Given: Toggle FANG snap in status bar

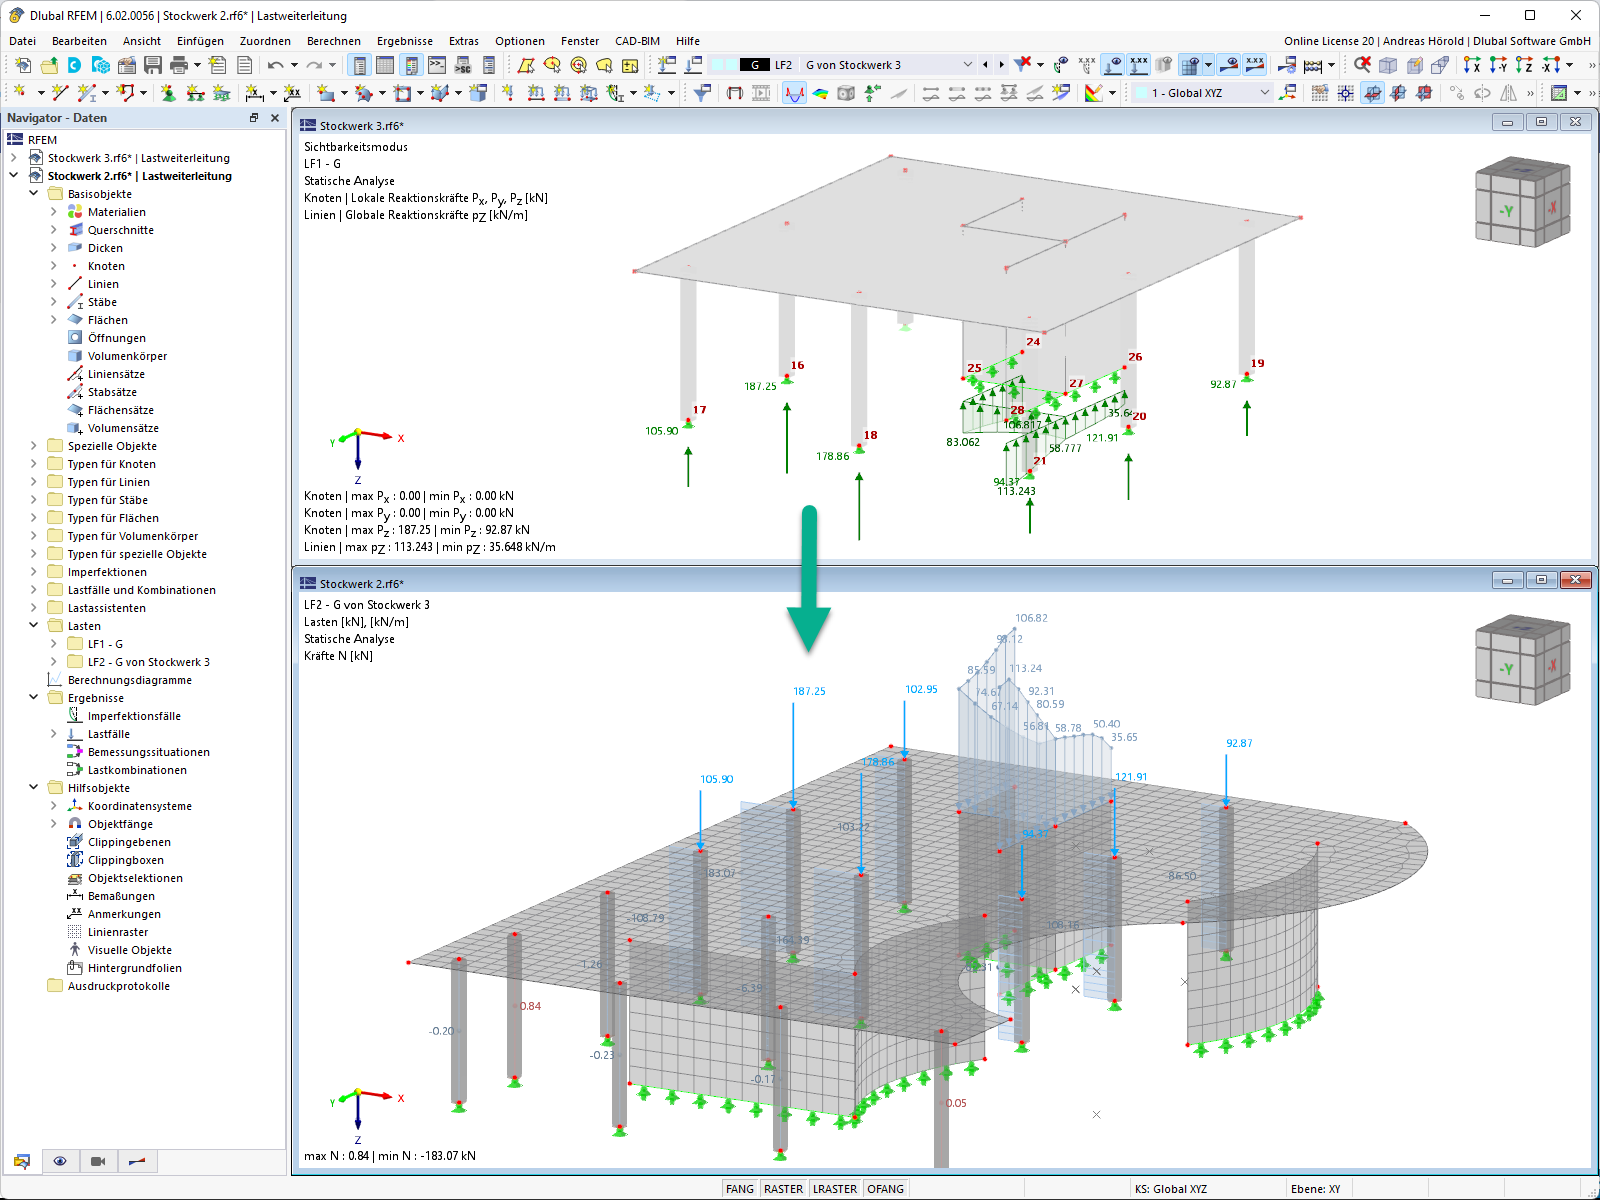Looking at the screenshot, I should point(740,1189).
